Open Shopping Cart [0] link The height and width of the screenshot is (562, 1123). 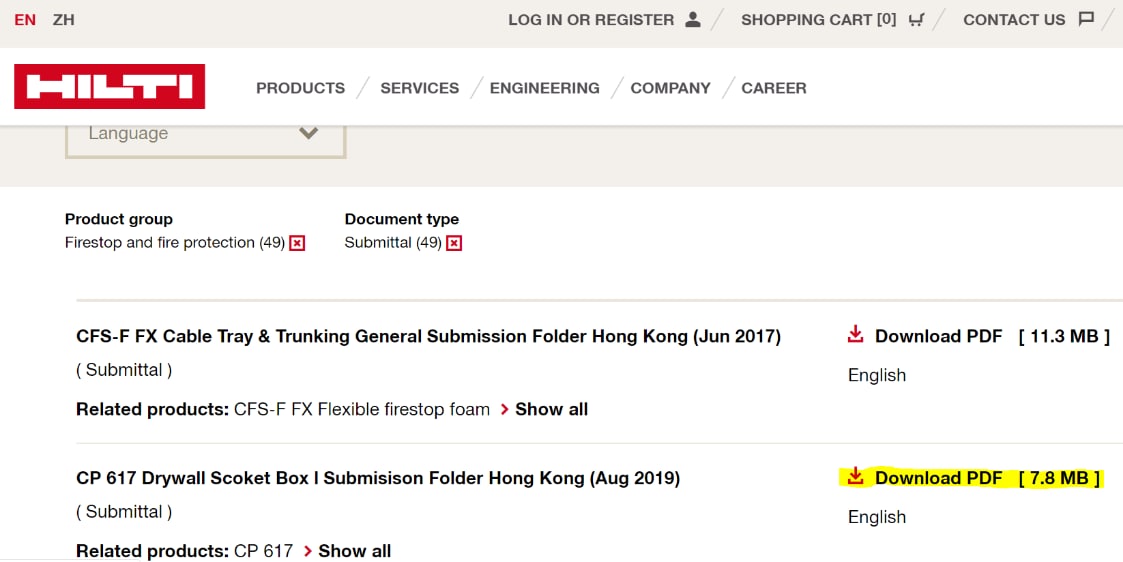(x=819, y=20)
